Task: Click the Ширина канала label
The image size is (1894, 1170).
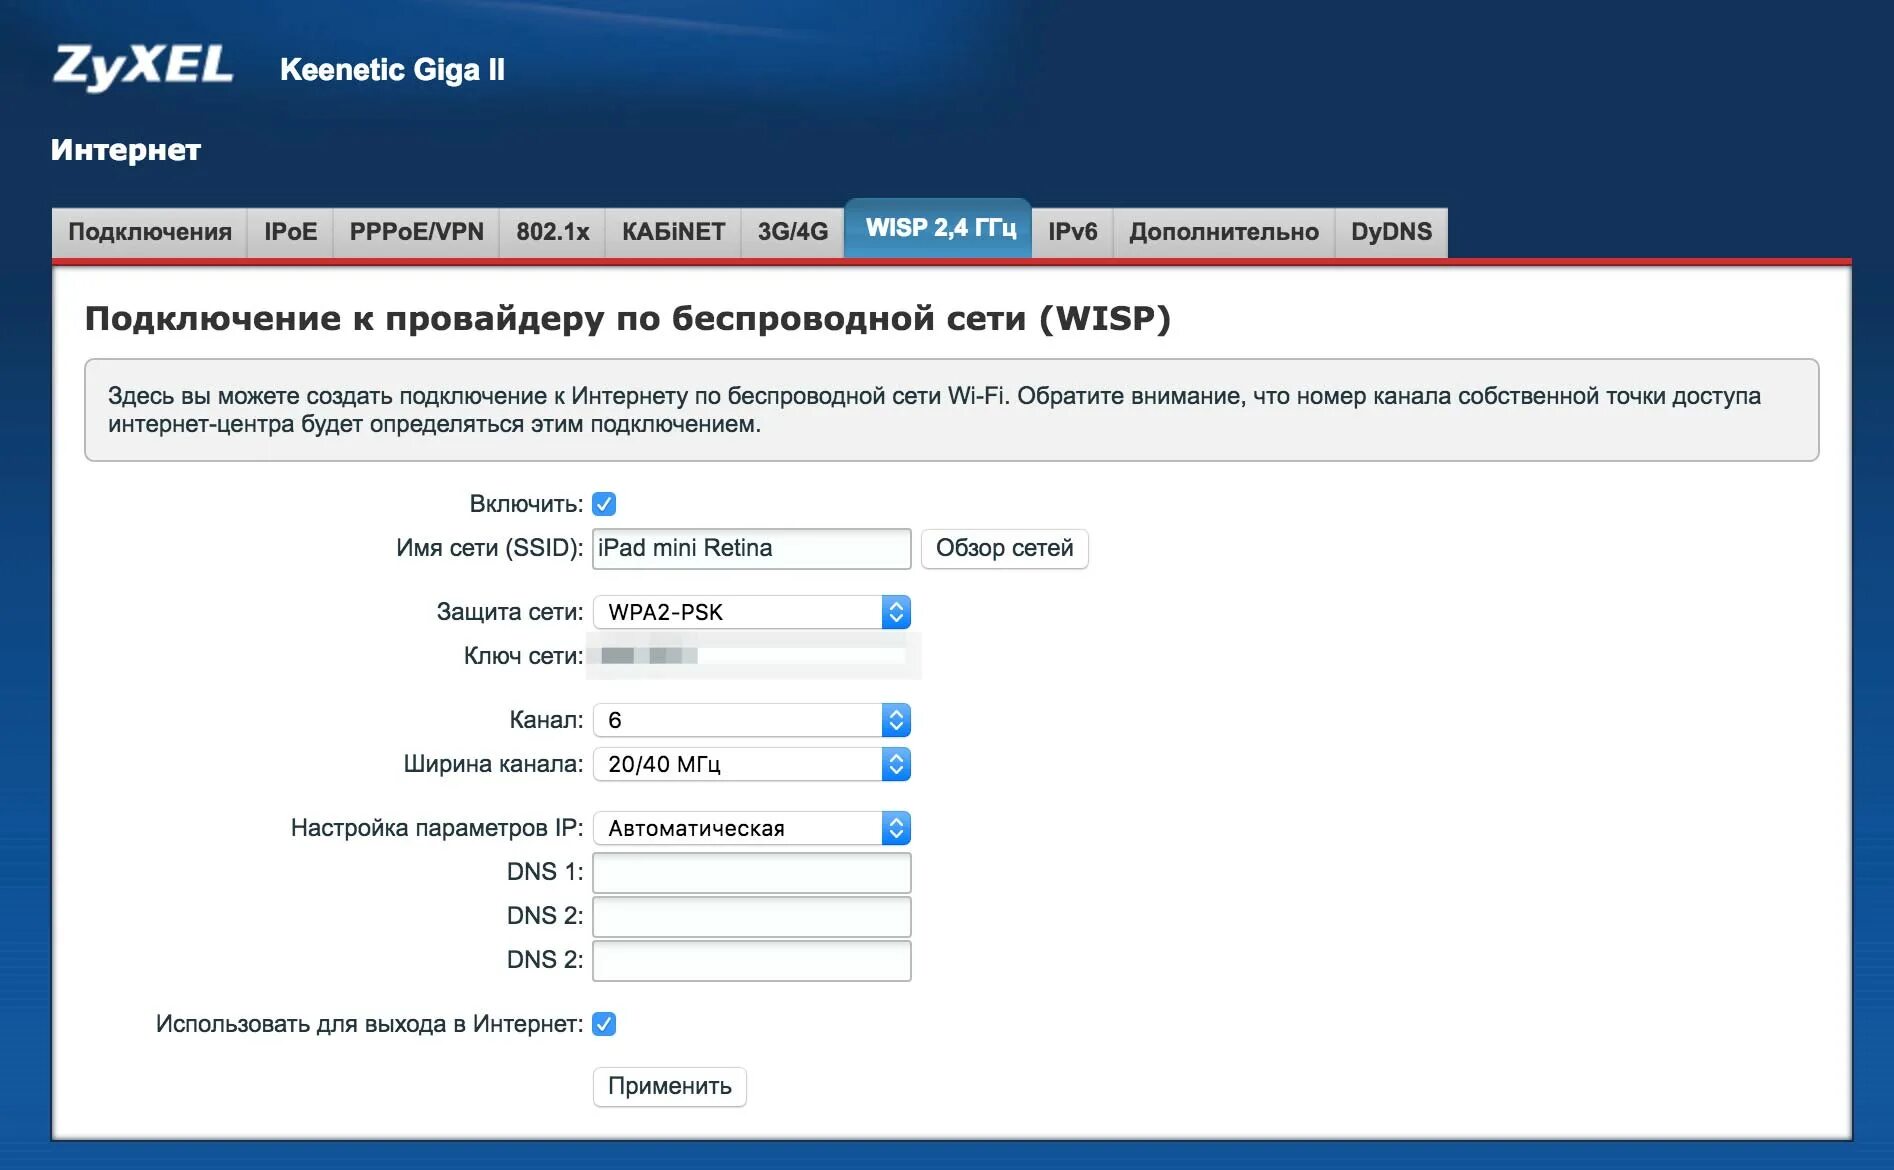Action: point(493,764)
